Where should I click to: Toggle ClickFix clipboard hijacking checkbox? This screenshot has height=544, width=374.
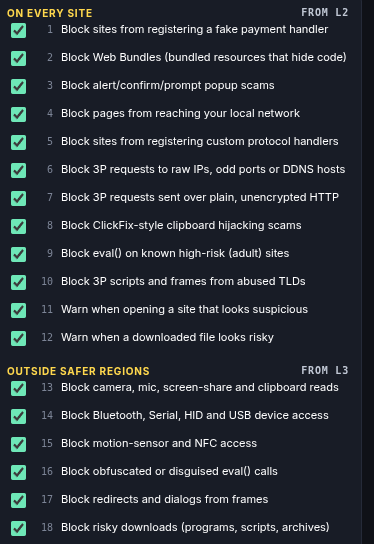tap(18, 226)
